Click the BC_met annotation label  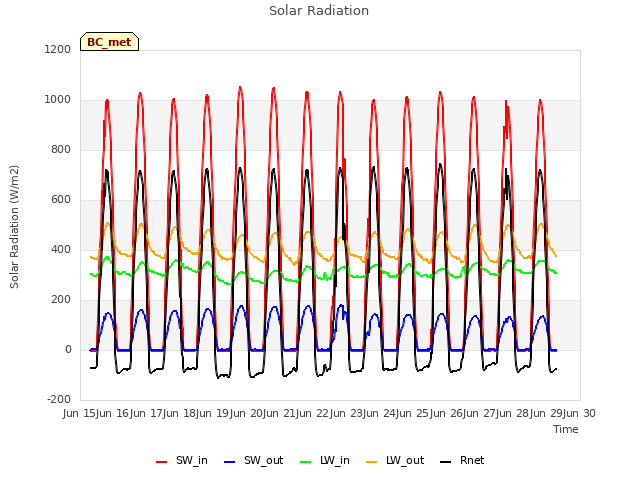109,42
